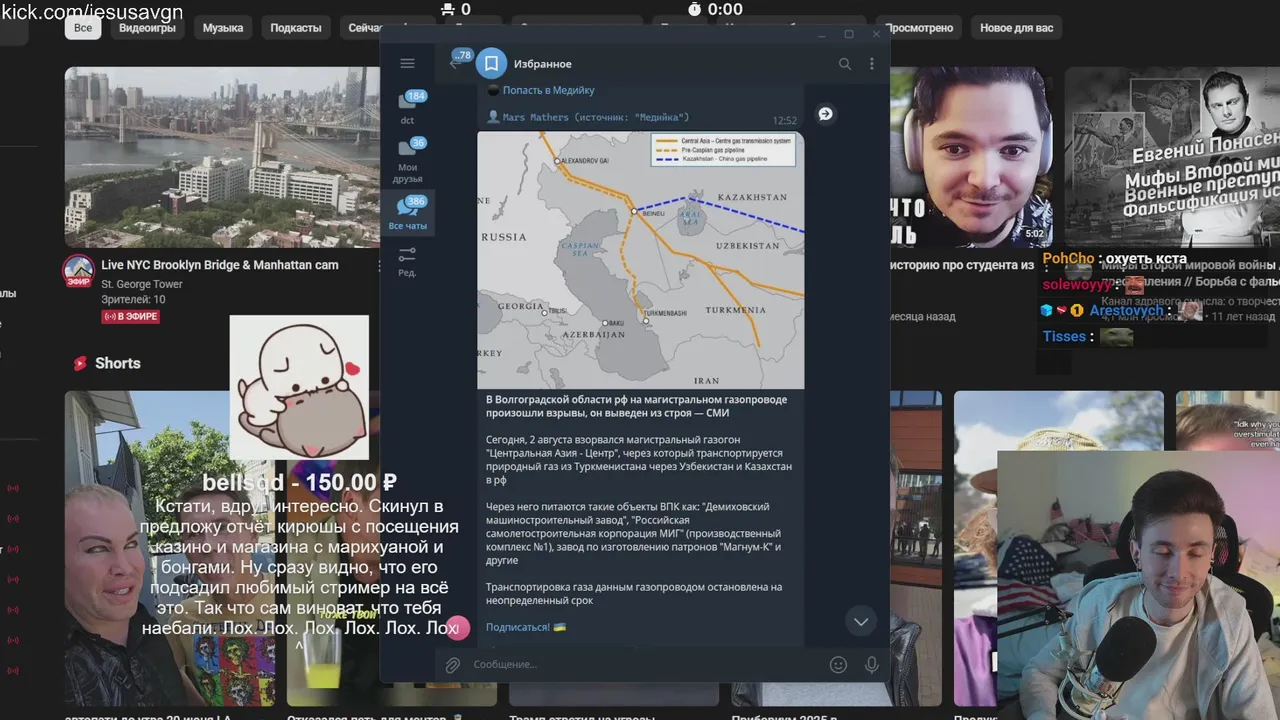
Task: Open Live NYC Brooklyn Bridge & Manhattan cam title
Action: (220, 265)
